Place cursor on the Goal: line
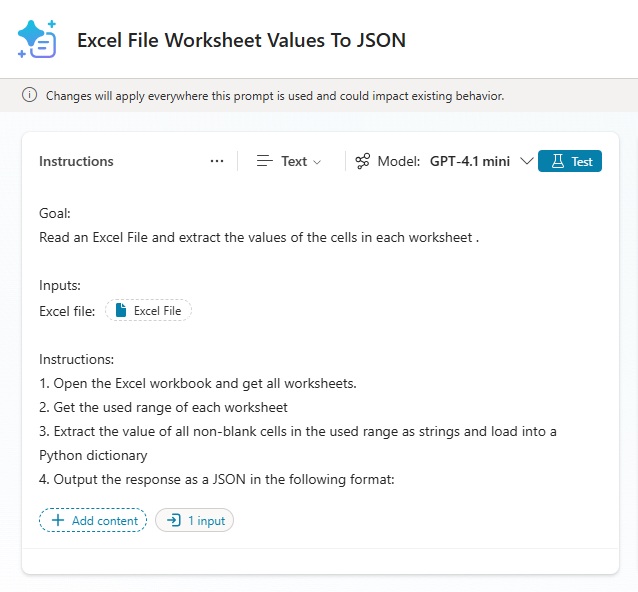 pos(55,213)
